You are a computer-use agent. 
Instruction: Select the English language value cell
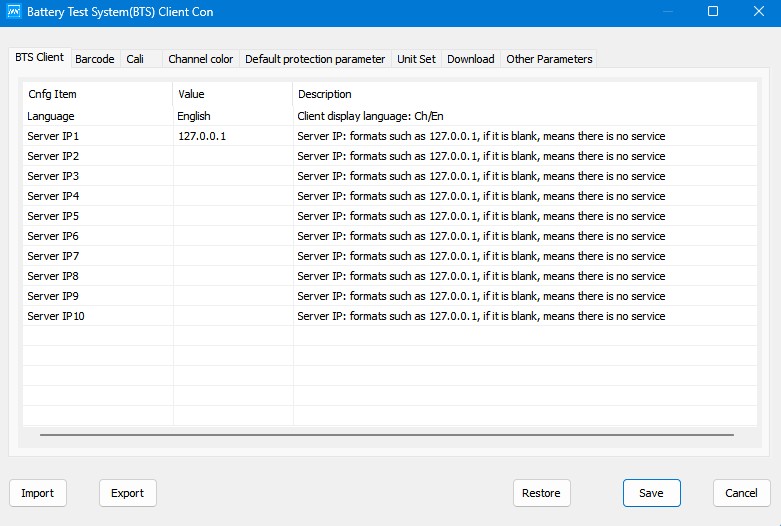point(233,116)
